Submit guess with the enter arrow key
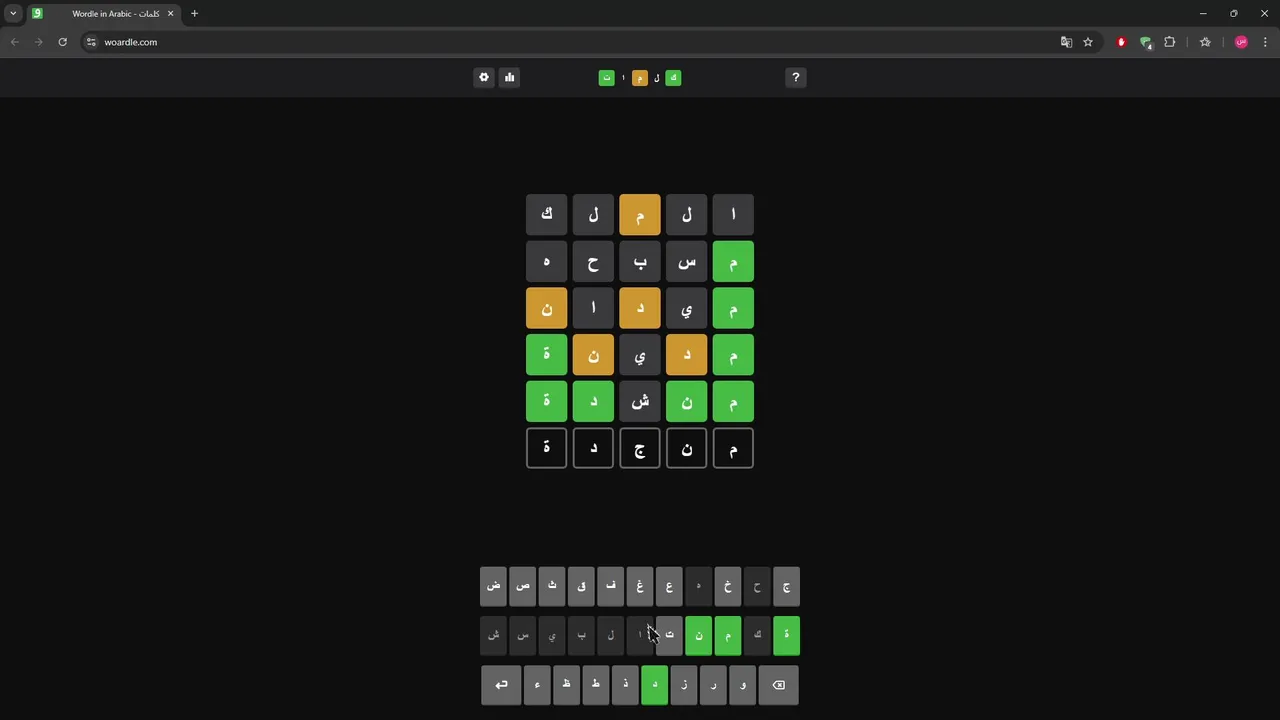1280x720 pixels. (x=501, y=685)
